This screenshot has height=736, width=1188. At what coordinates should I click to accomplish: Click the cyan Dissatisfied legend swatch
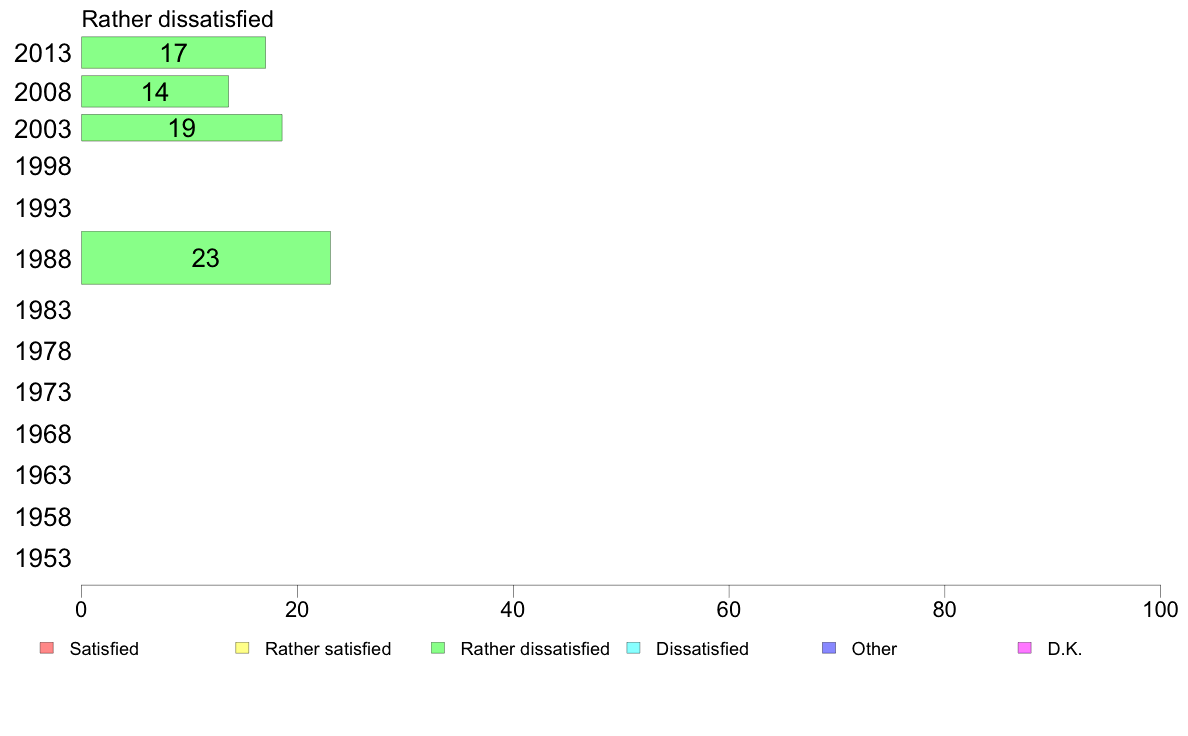tap(633, 648)
